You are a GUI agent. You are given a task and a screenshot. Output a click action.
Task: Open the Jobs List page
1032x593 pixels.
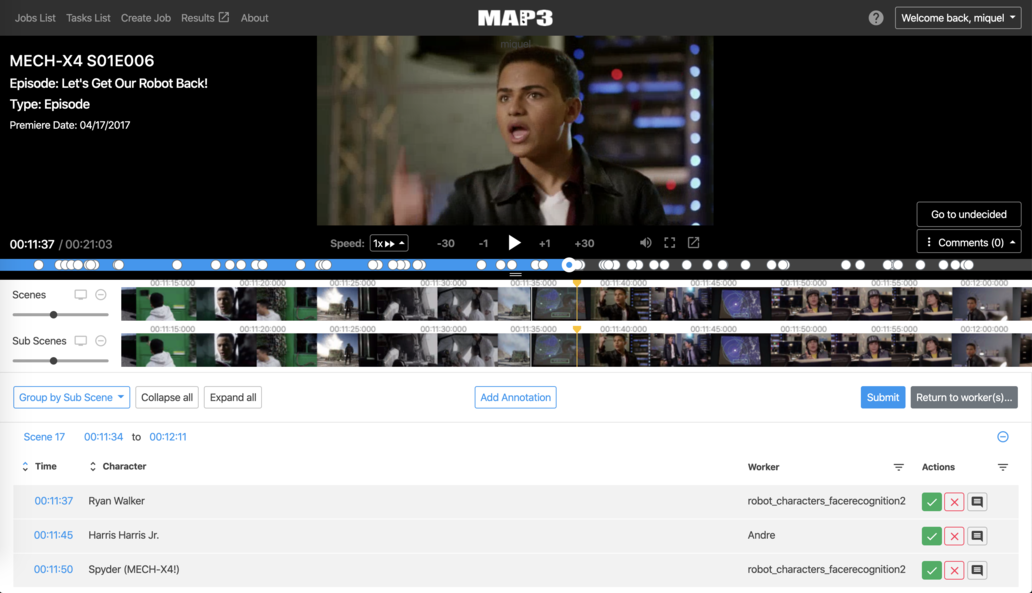pos(35,18)
